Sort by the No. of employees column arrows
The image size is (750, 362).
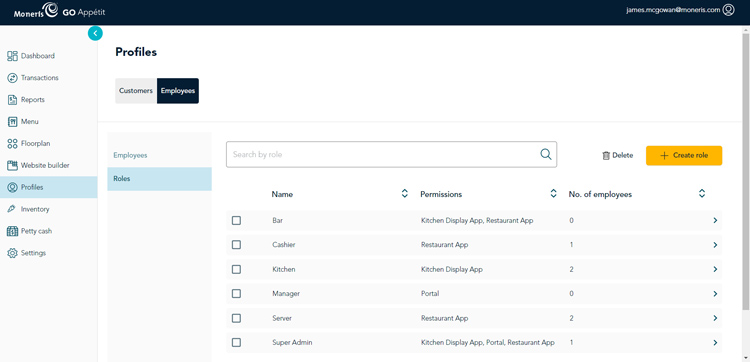pos(702,194)
